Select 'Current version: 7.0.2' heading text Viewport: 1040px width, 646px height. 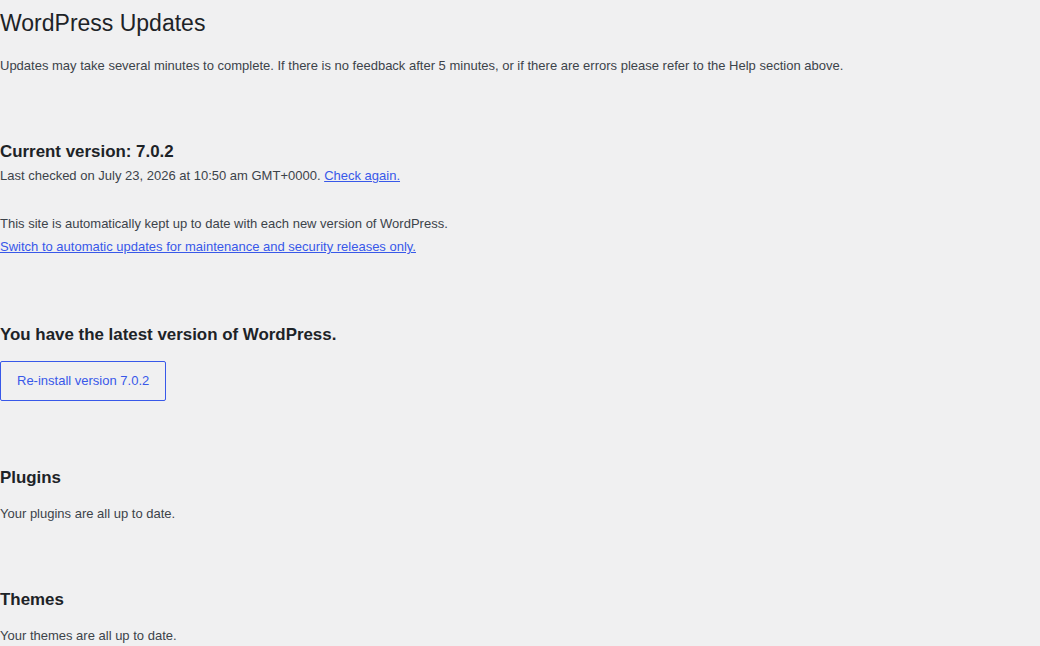point(87,151)
